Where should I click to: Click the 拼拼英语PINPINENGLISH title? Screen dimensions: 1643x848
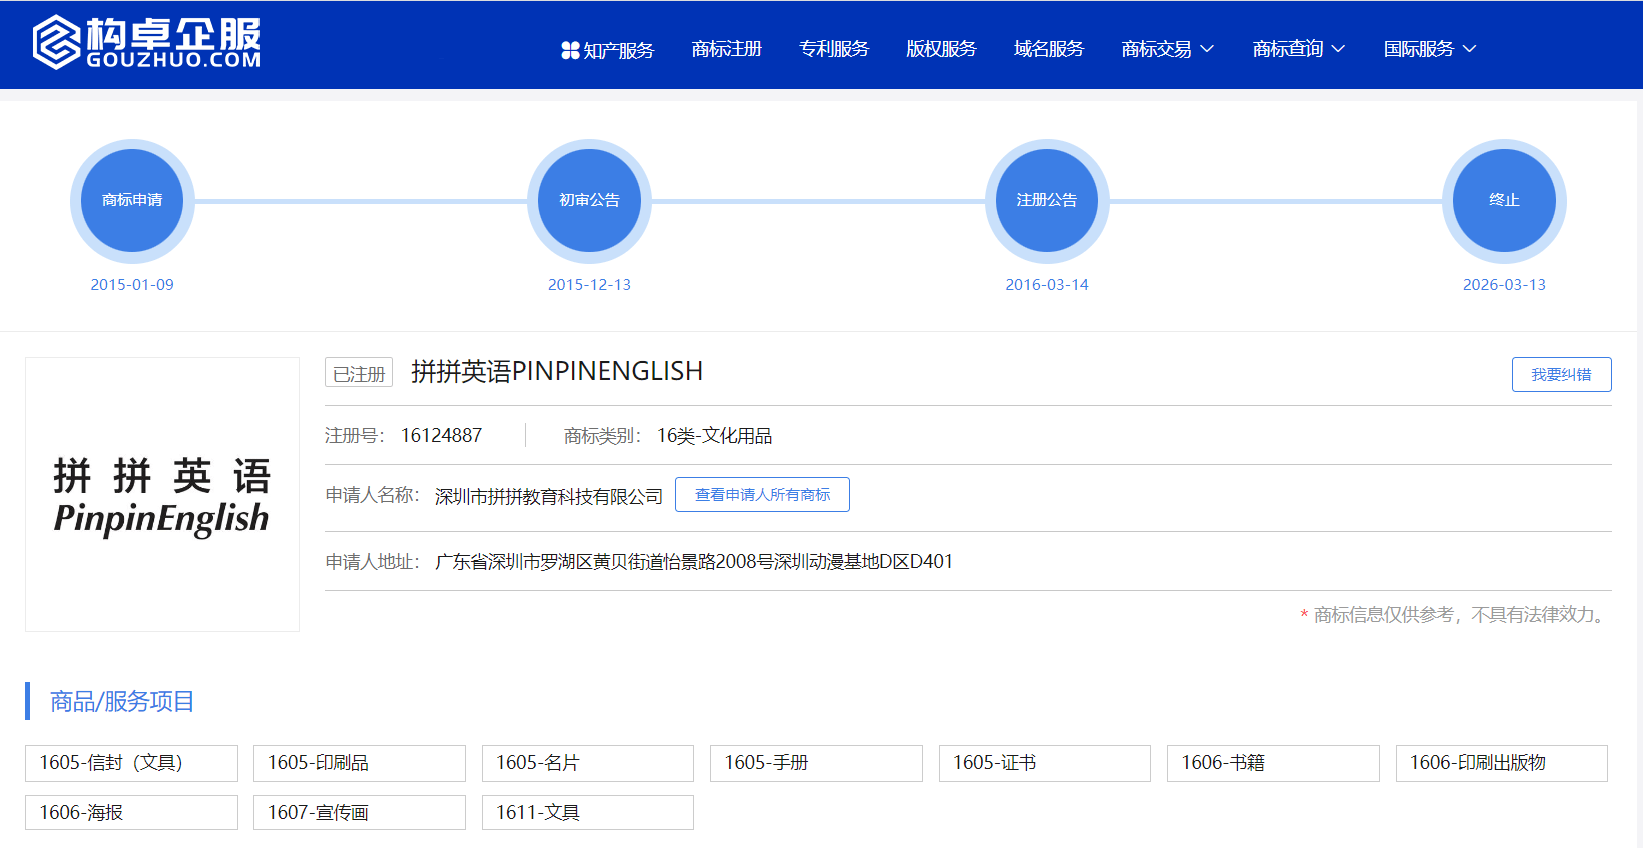tap(557, 372)
